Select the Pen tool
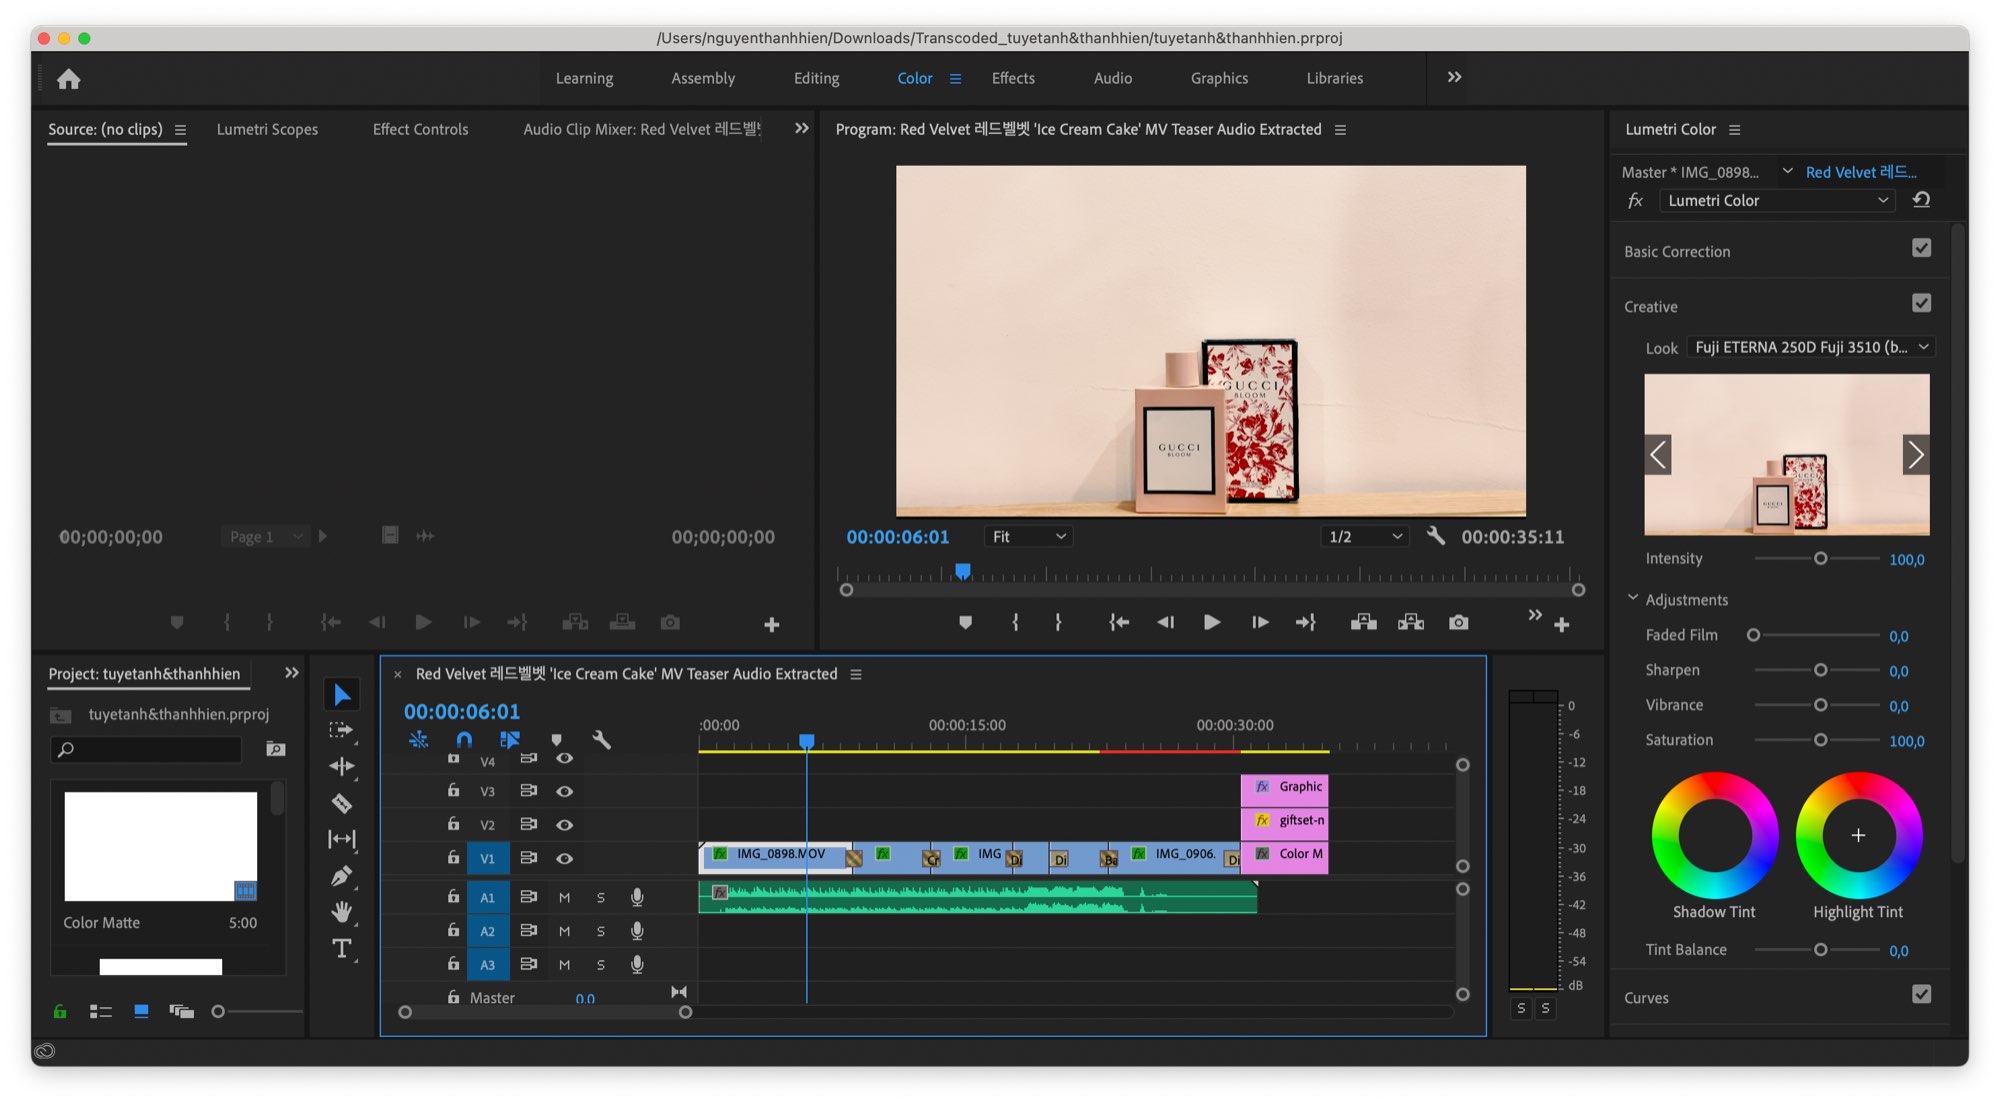Screen dimensions: 2000x1103 coord(341,876)
